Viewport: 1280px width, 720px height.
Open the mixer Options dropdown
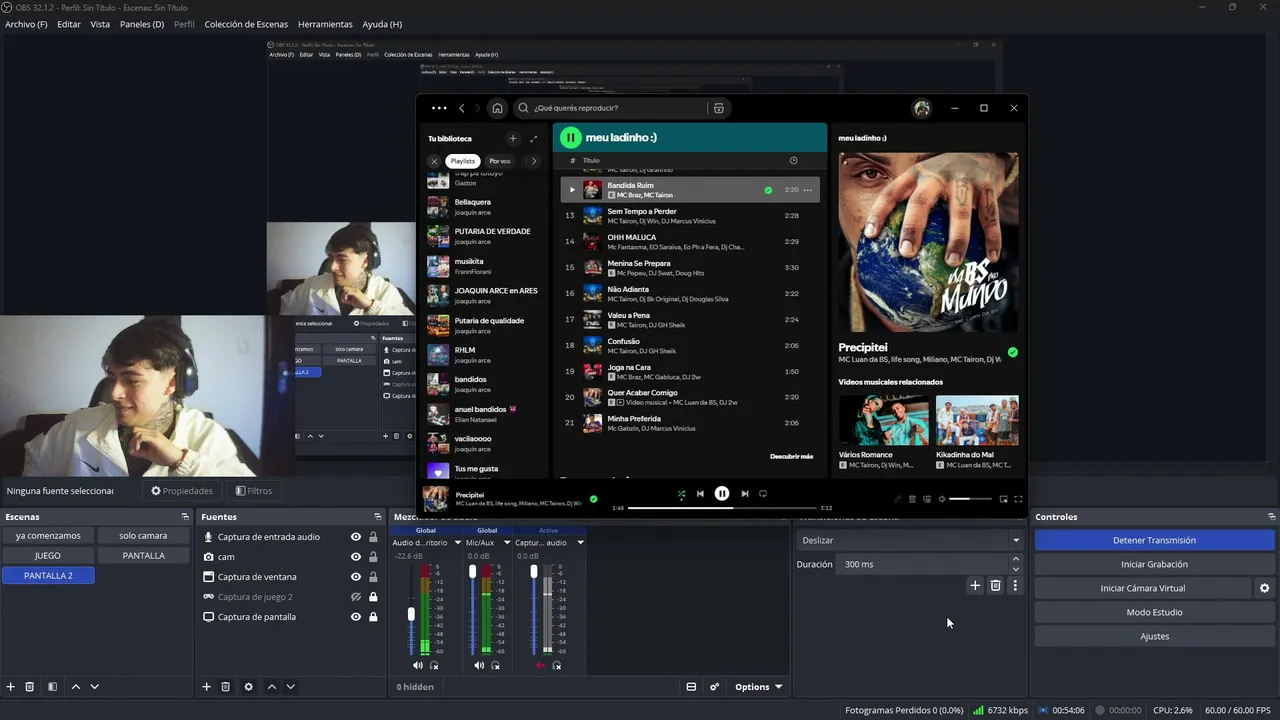(x=759, y=687)
